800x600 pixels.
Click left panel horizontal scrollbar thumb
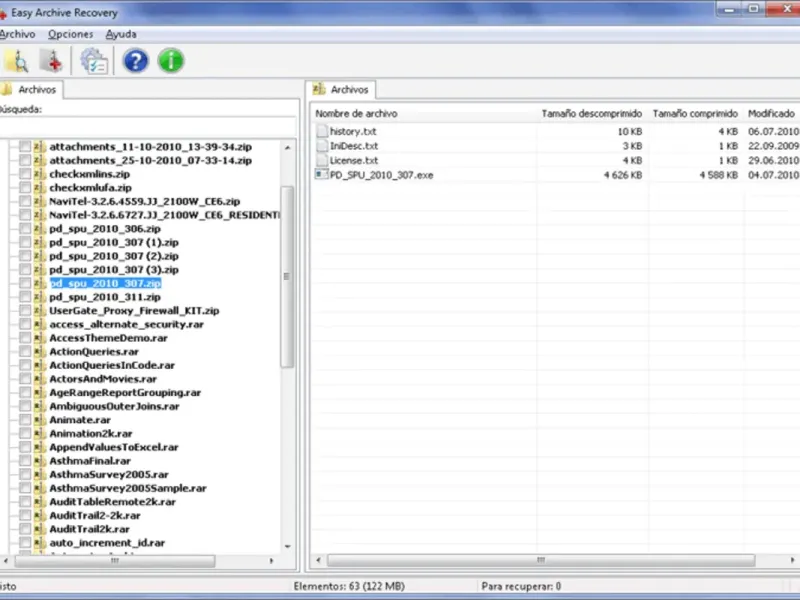coord(115,561)
